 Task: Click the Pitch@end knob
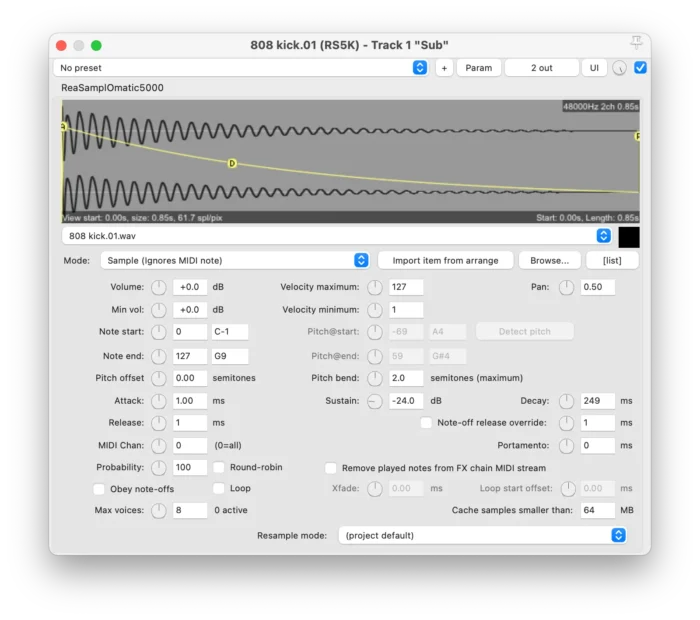point(375,356)
